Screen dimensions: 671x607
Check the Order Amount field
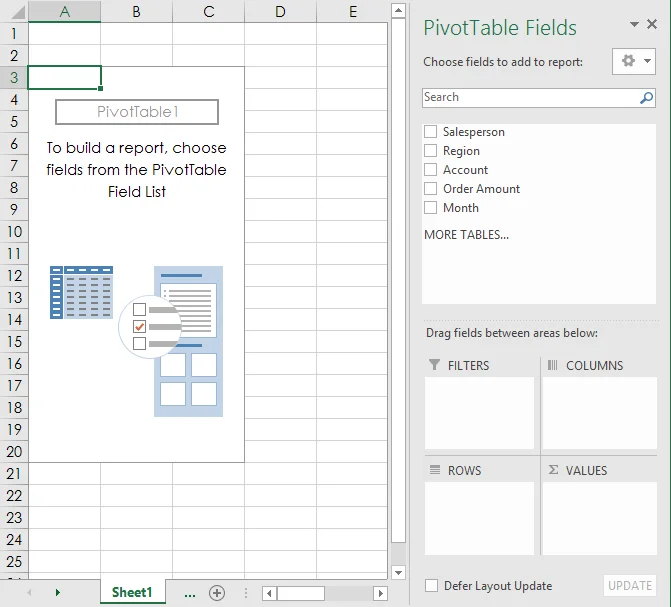431,188
